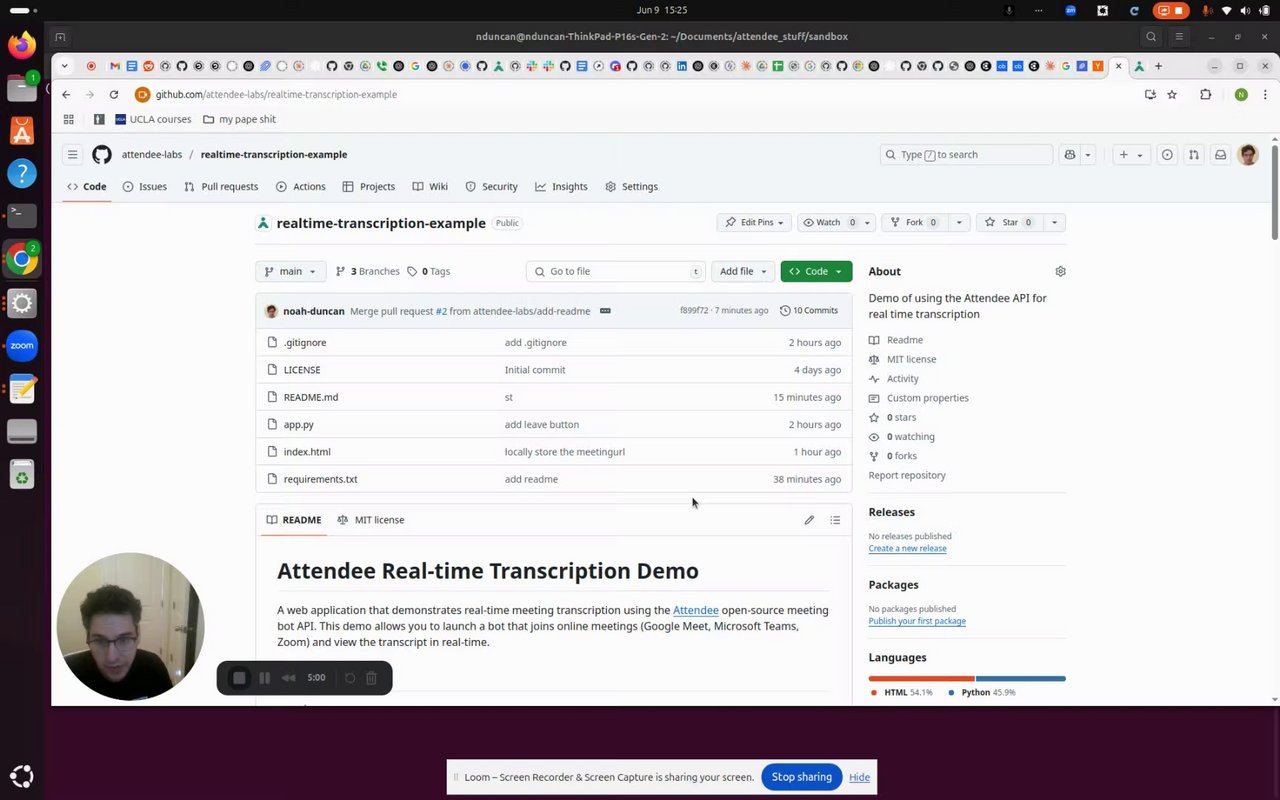Open the Fork options dropdown arrow
1280x800 pixels.
coord(959,222)
